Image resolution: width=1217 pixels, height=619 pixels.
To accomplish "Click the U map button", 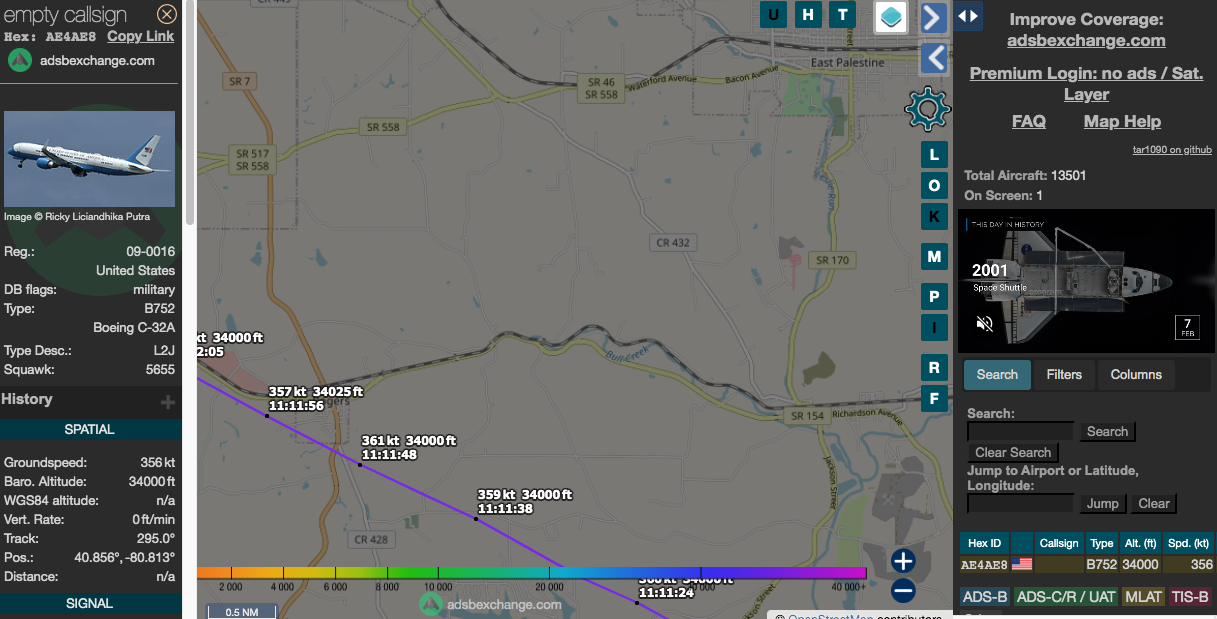I will [x=774, y=14].
